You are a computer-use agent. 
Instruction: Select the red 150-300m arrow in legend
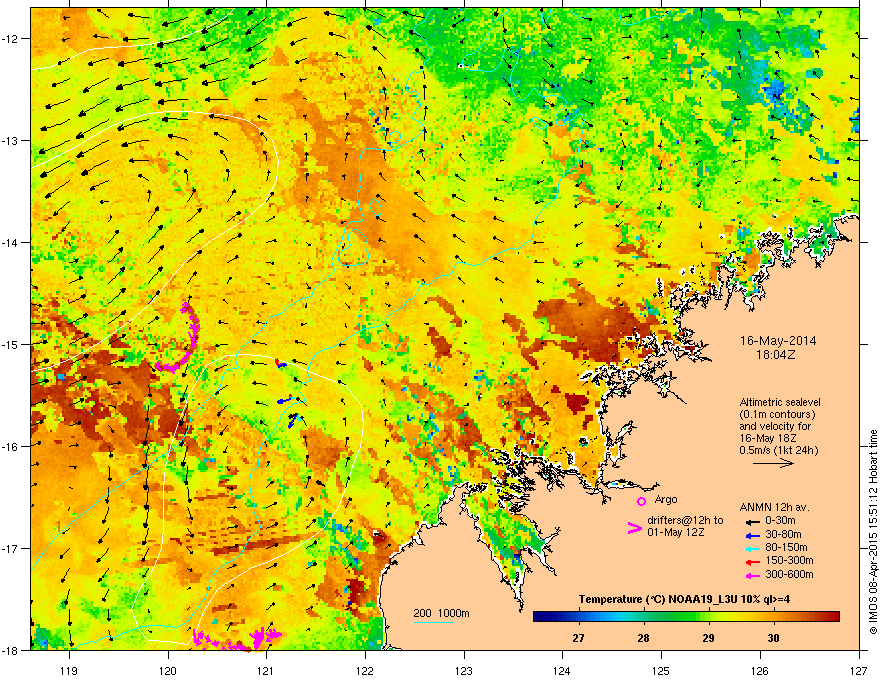point(752,562)
